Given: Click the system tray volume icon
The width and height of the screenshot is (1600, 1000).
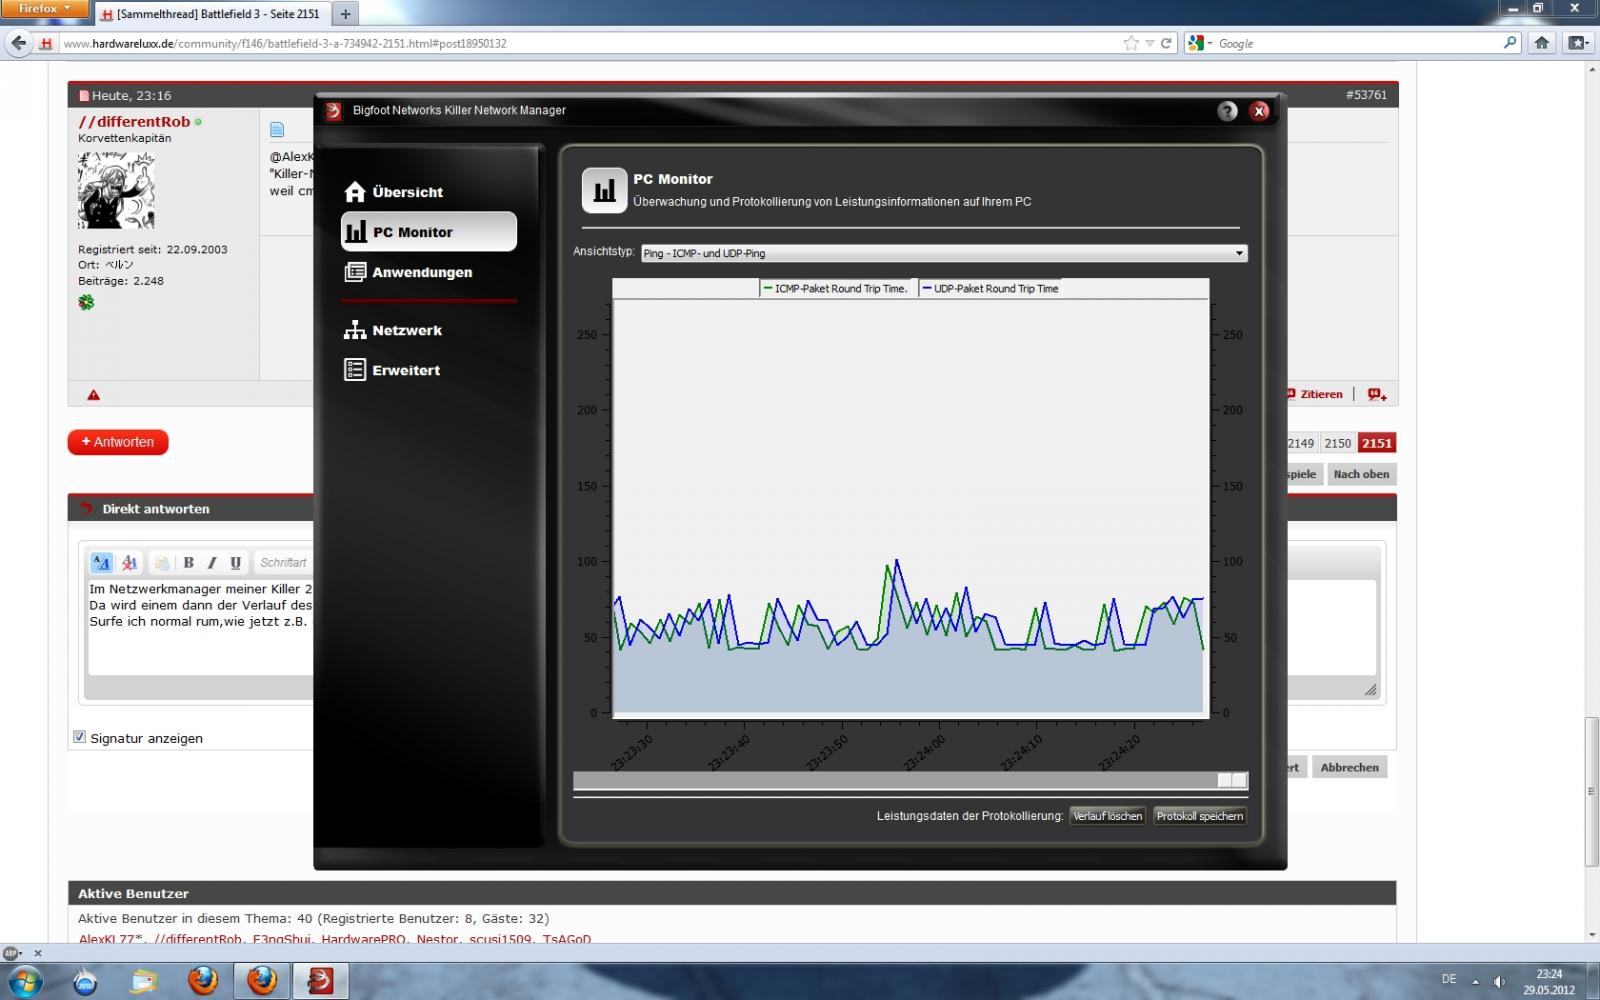Looking at the screenshot, I should [1499, 981].
